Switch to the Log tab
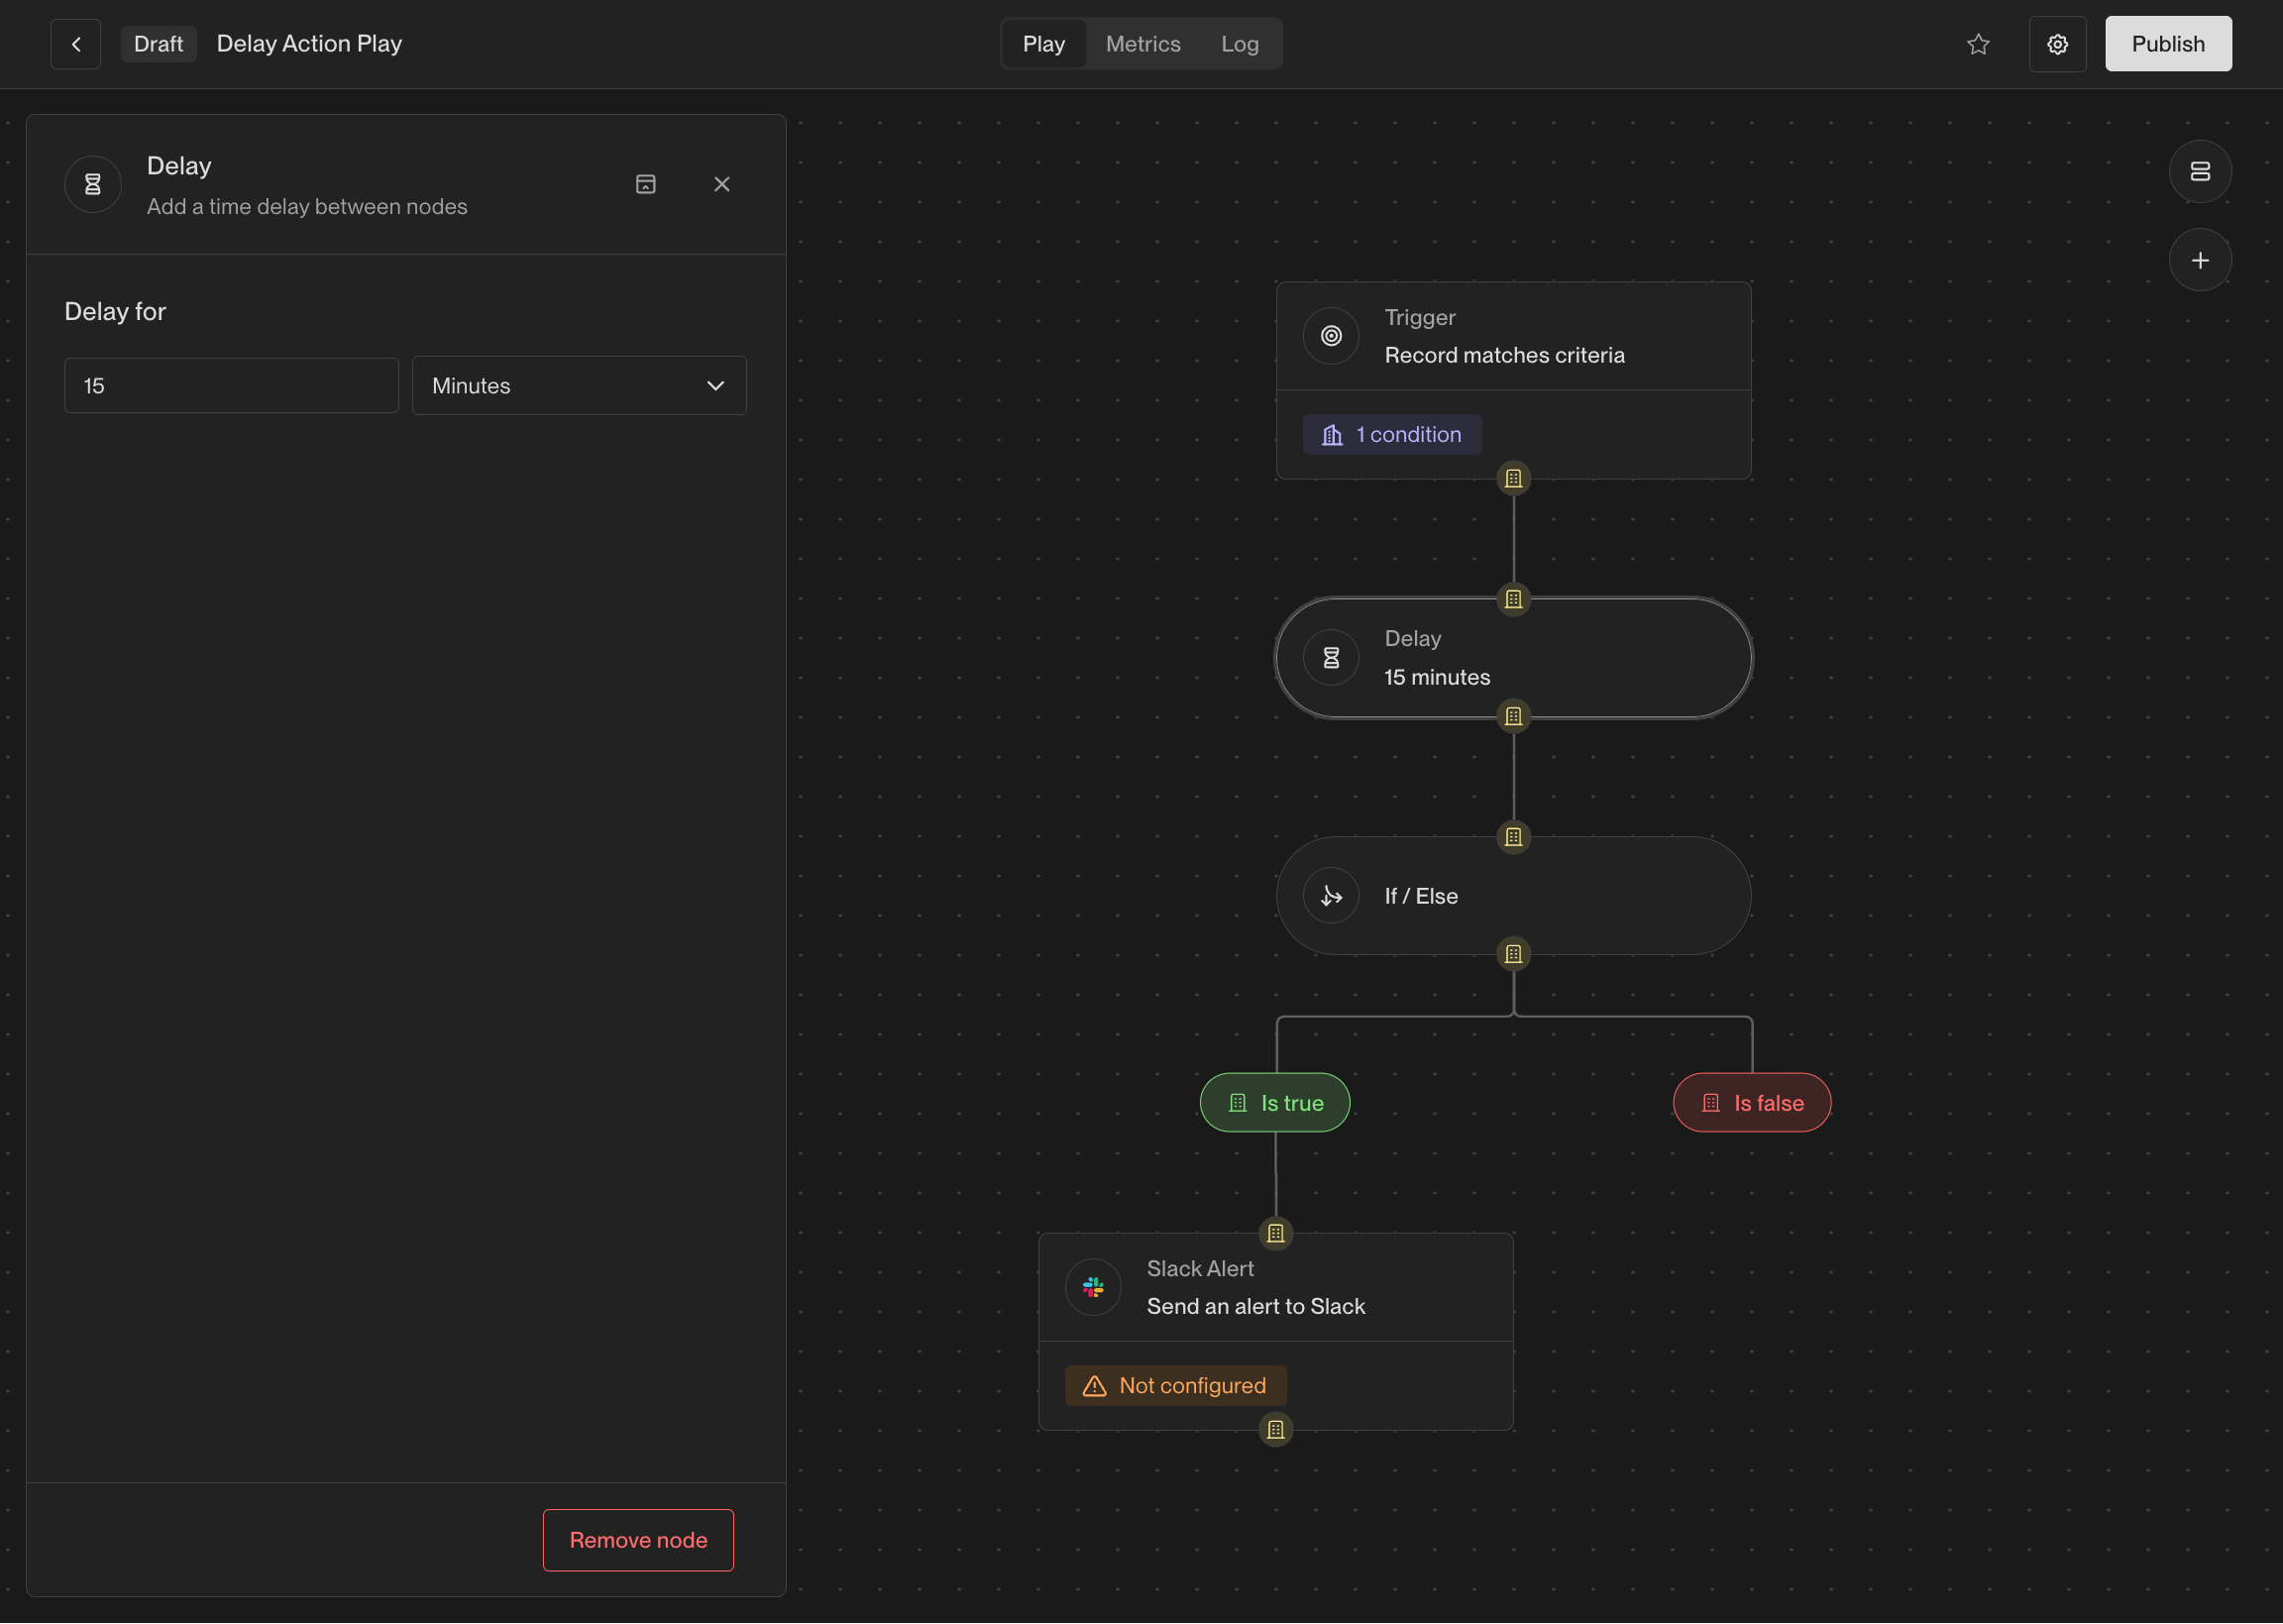The height and width of the screenshot is (1624, 2283). coord(1239,44)
